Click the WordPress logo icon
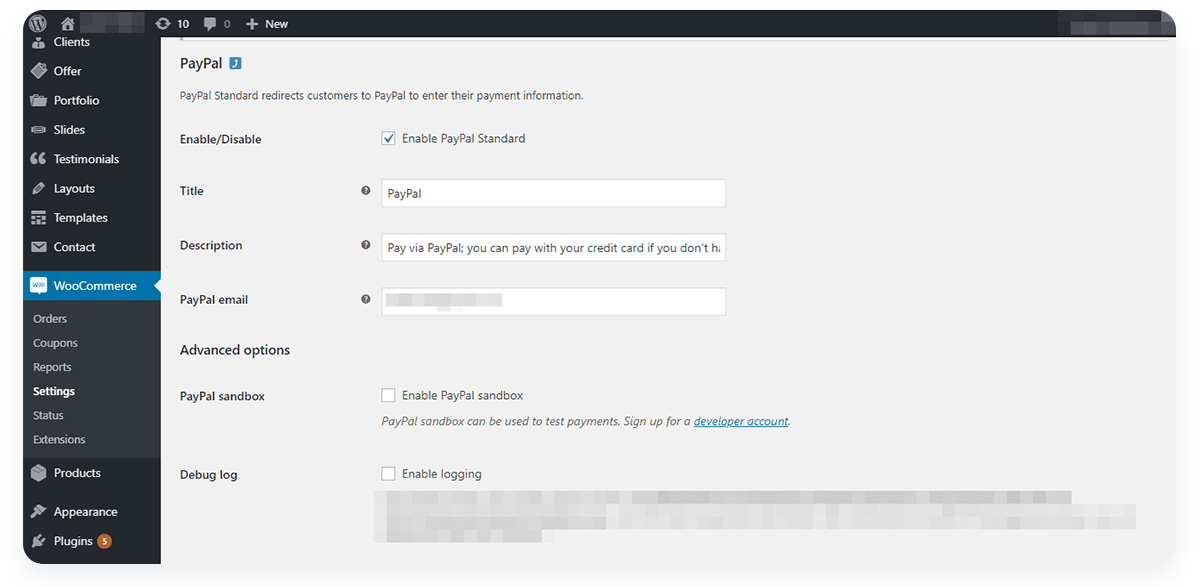1200x586 pixels. pos(38,23)
